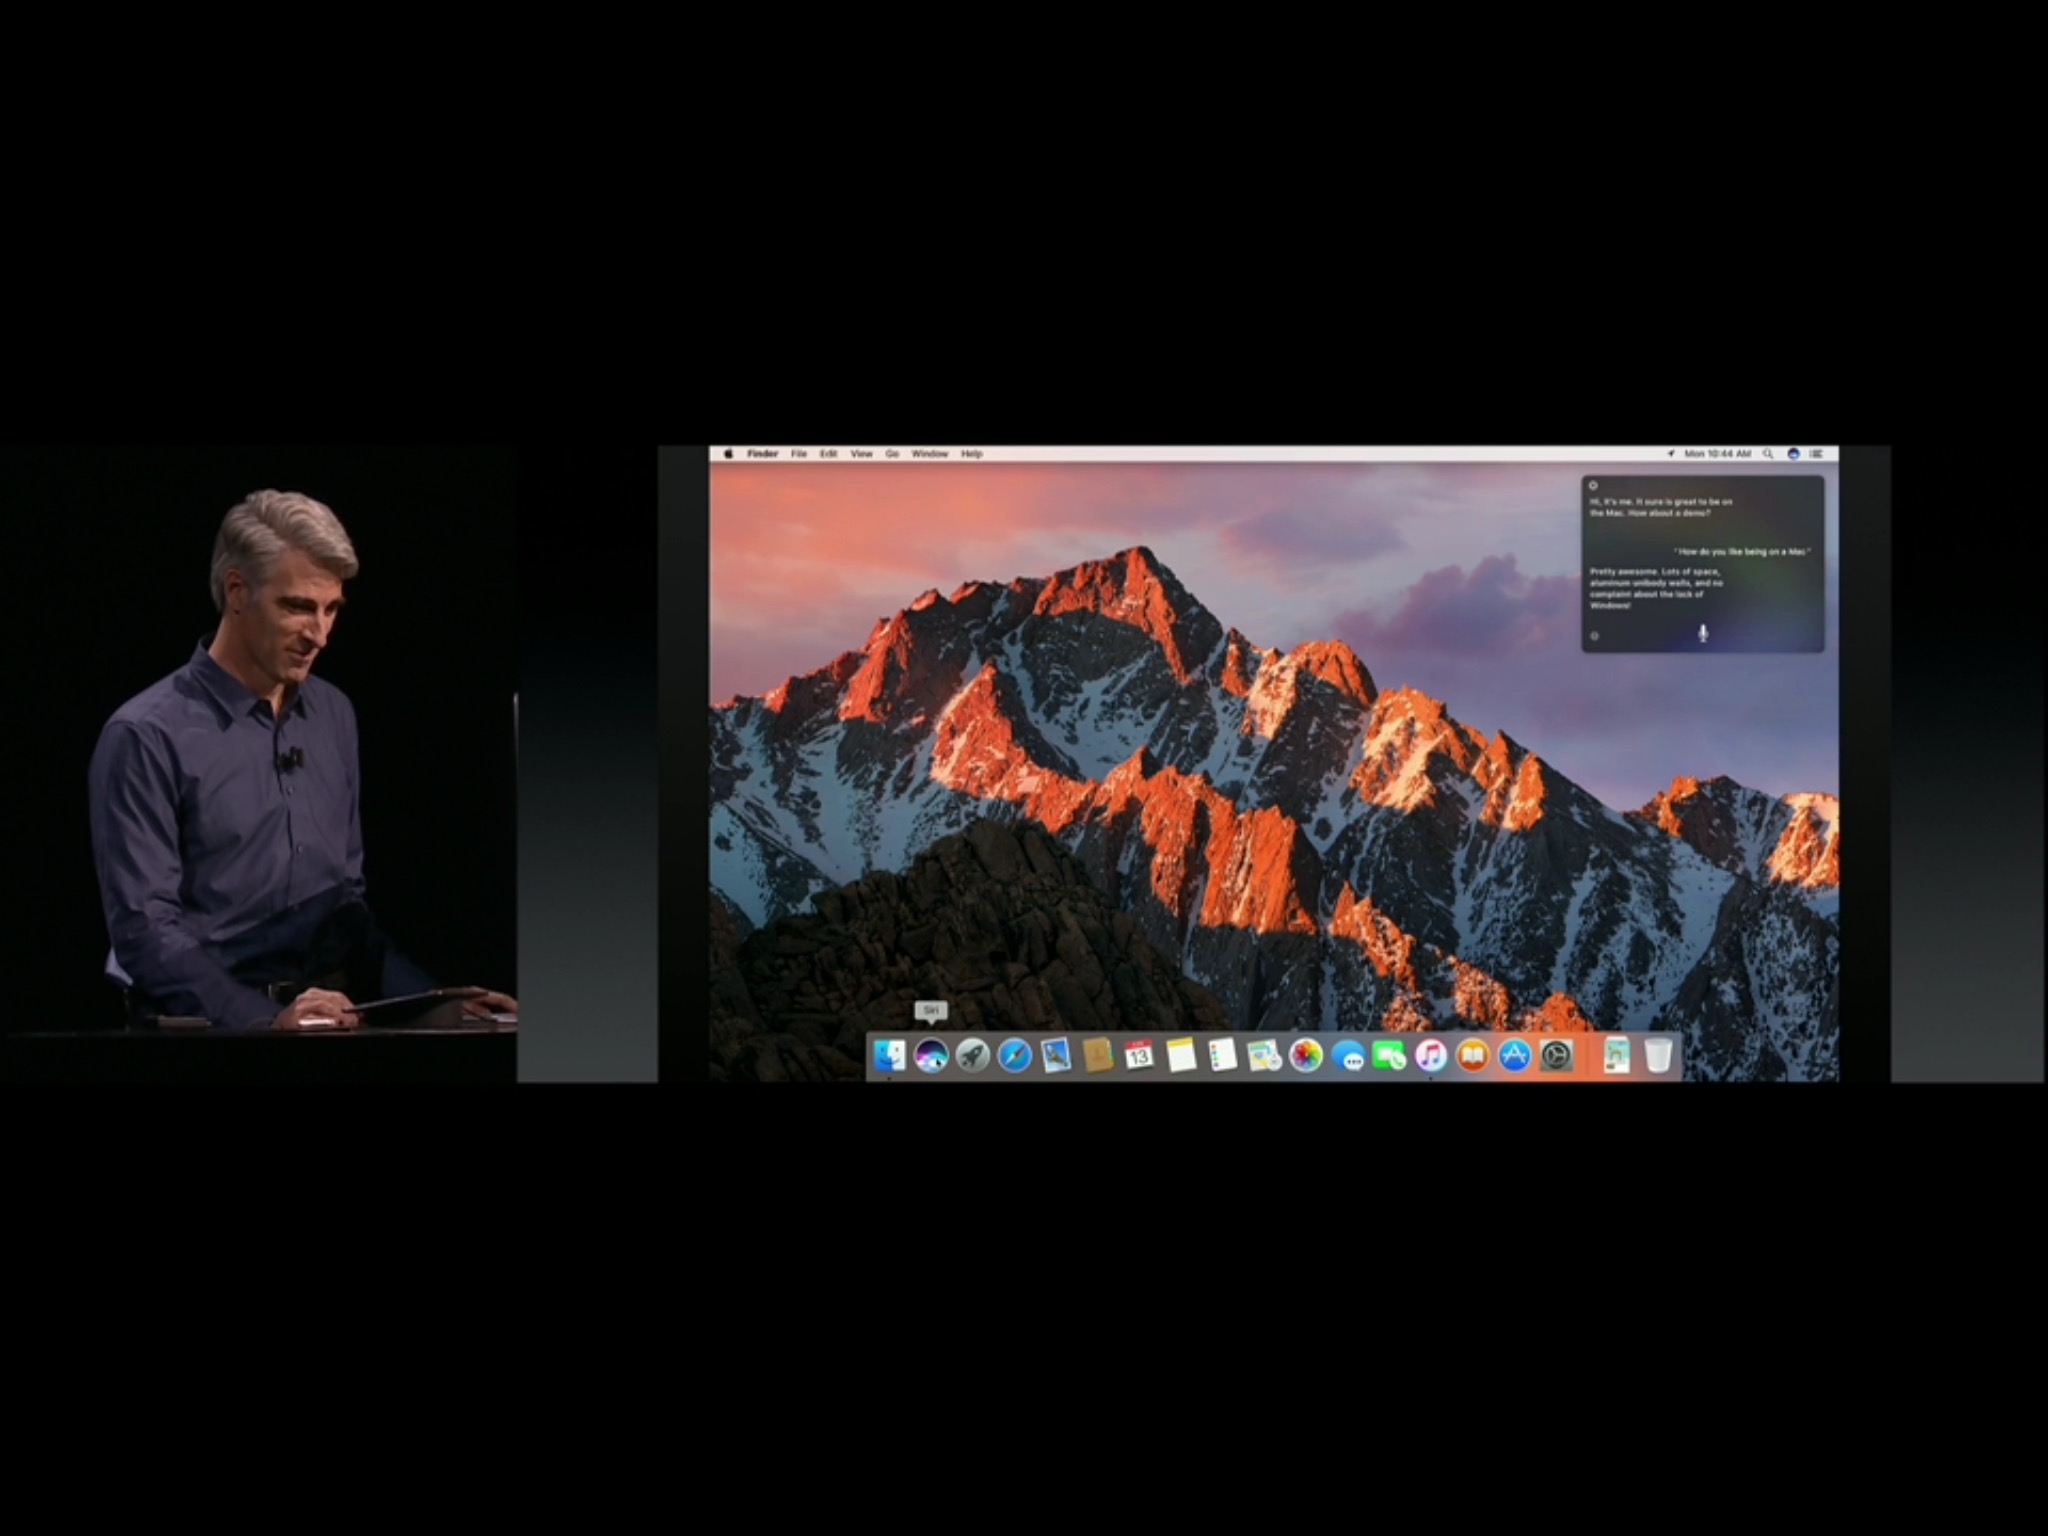Open the Window menu
Screen dimensions: 2048x1536
pyautogui.click(x=930, y=454)
